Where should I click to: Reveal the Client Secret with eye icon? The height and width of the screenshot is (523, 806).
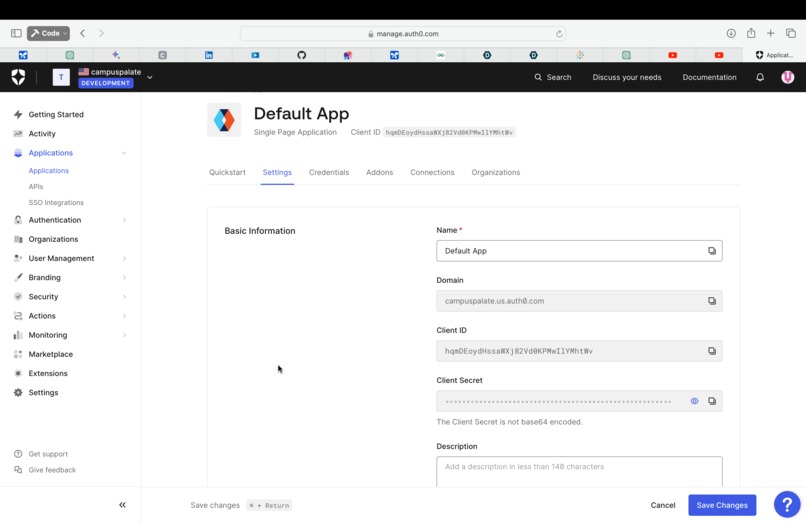pos(694,401)
